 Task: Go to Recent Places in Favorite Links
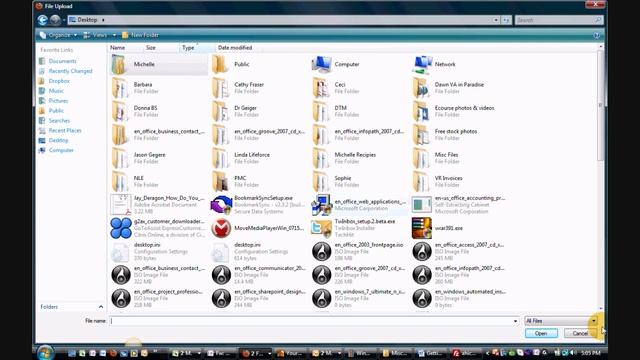pos(65,131)
